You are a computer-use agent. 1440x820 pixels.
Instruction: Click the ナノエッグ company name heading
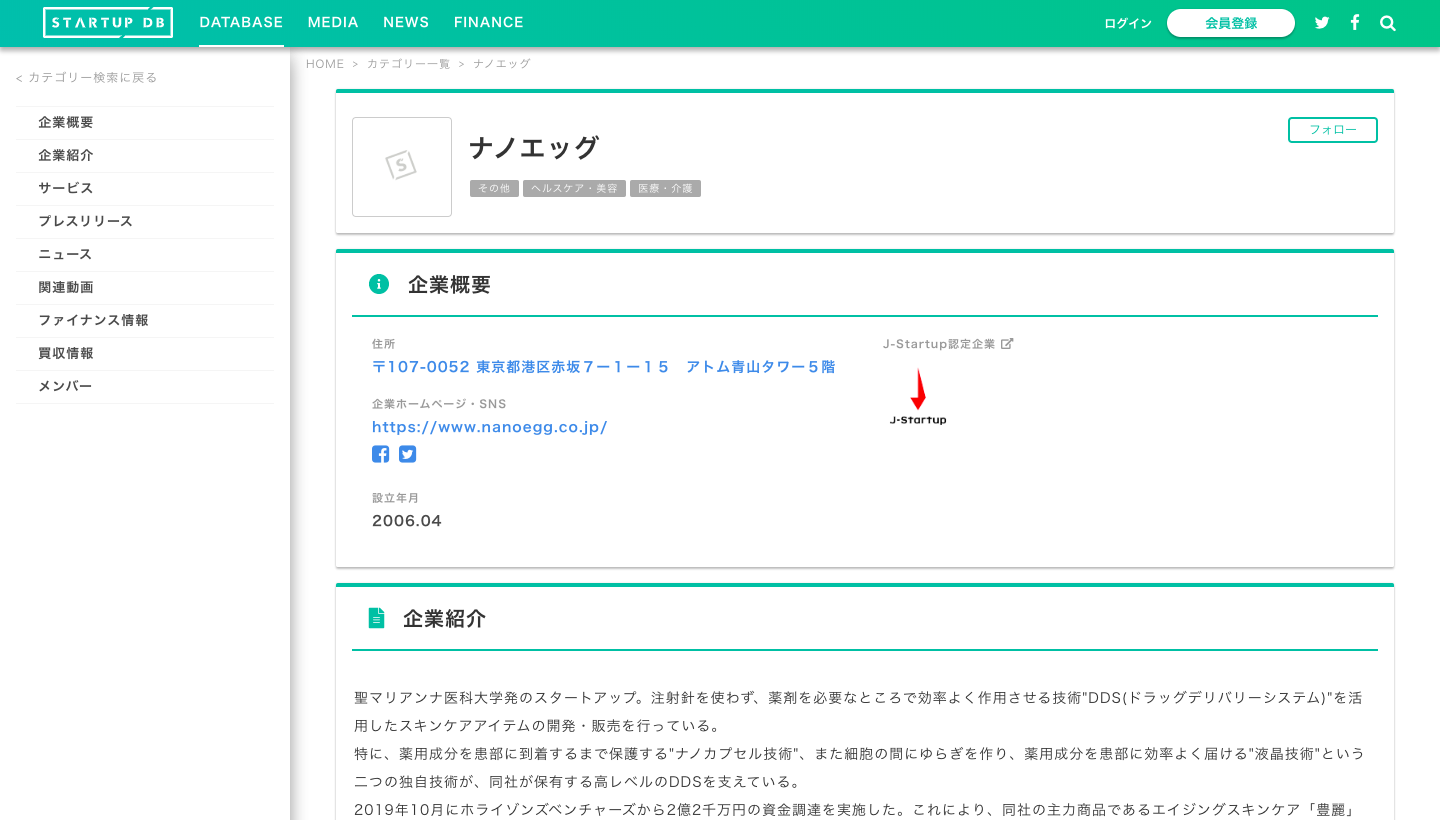[534, 148]
